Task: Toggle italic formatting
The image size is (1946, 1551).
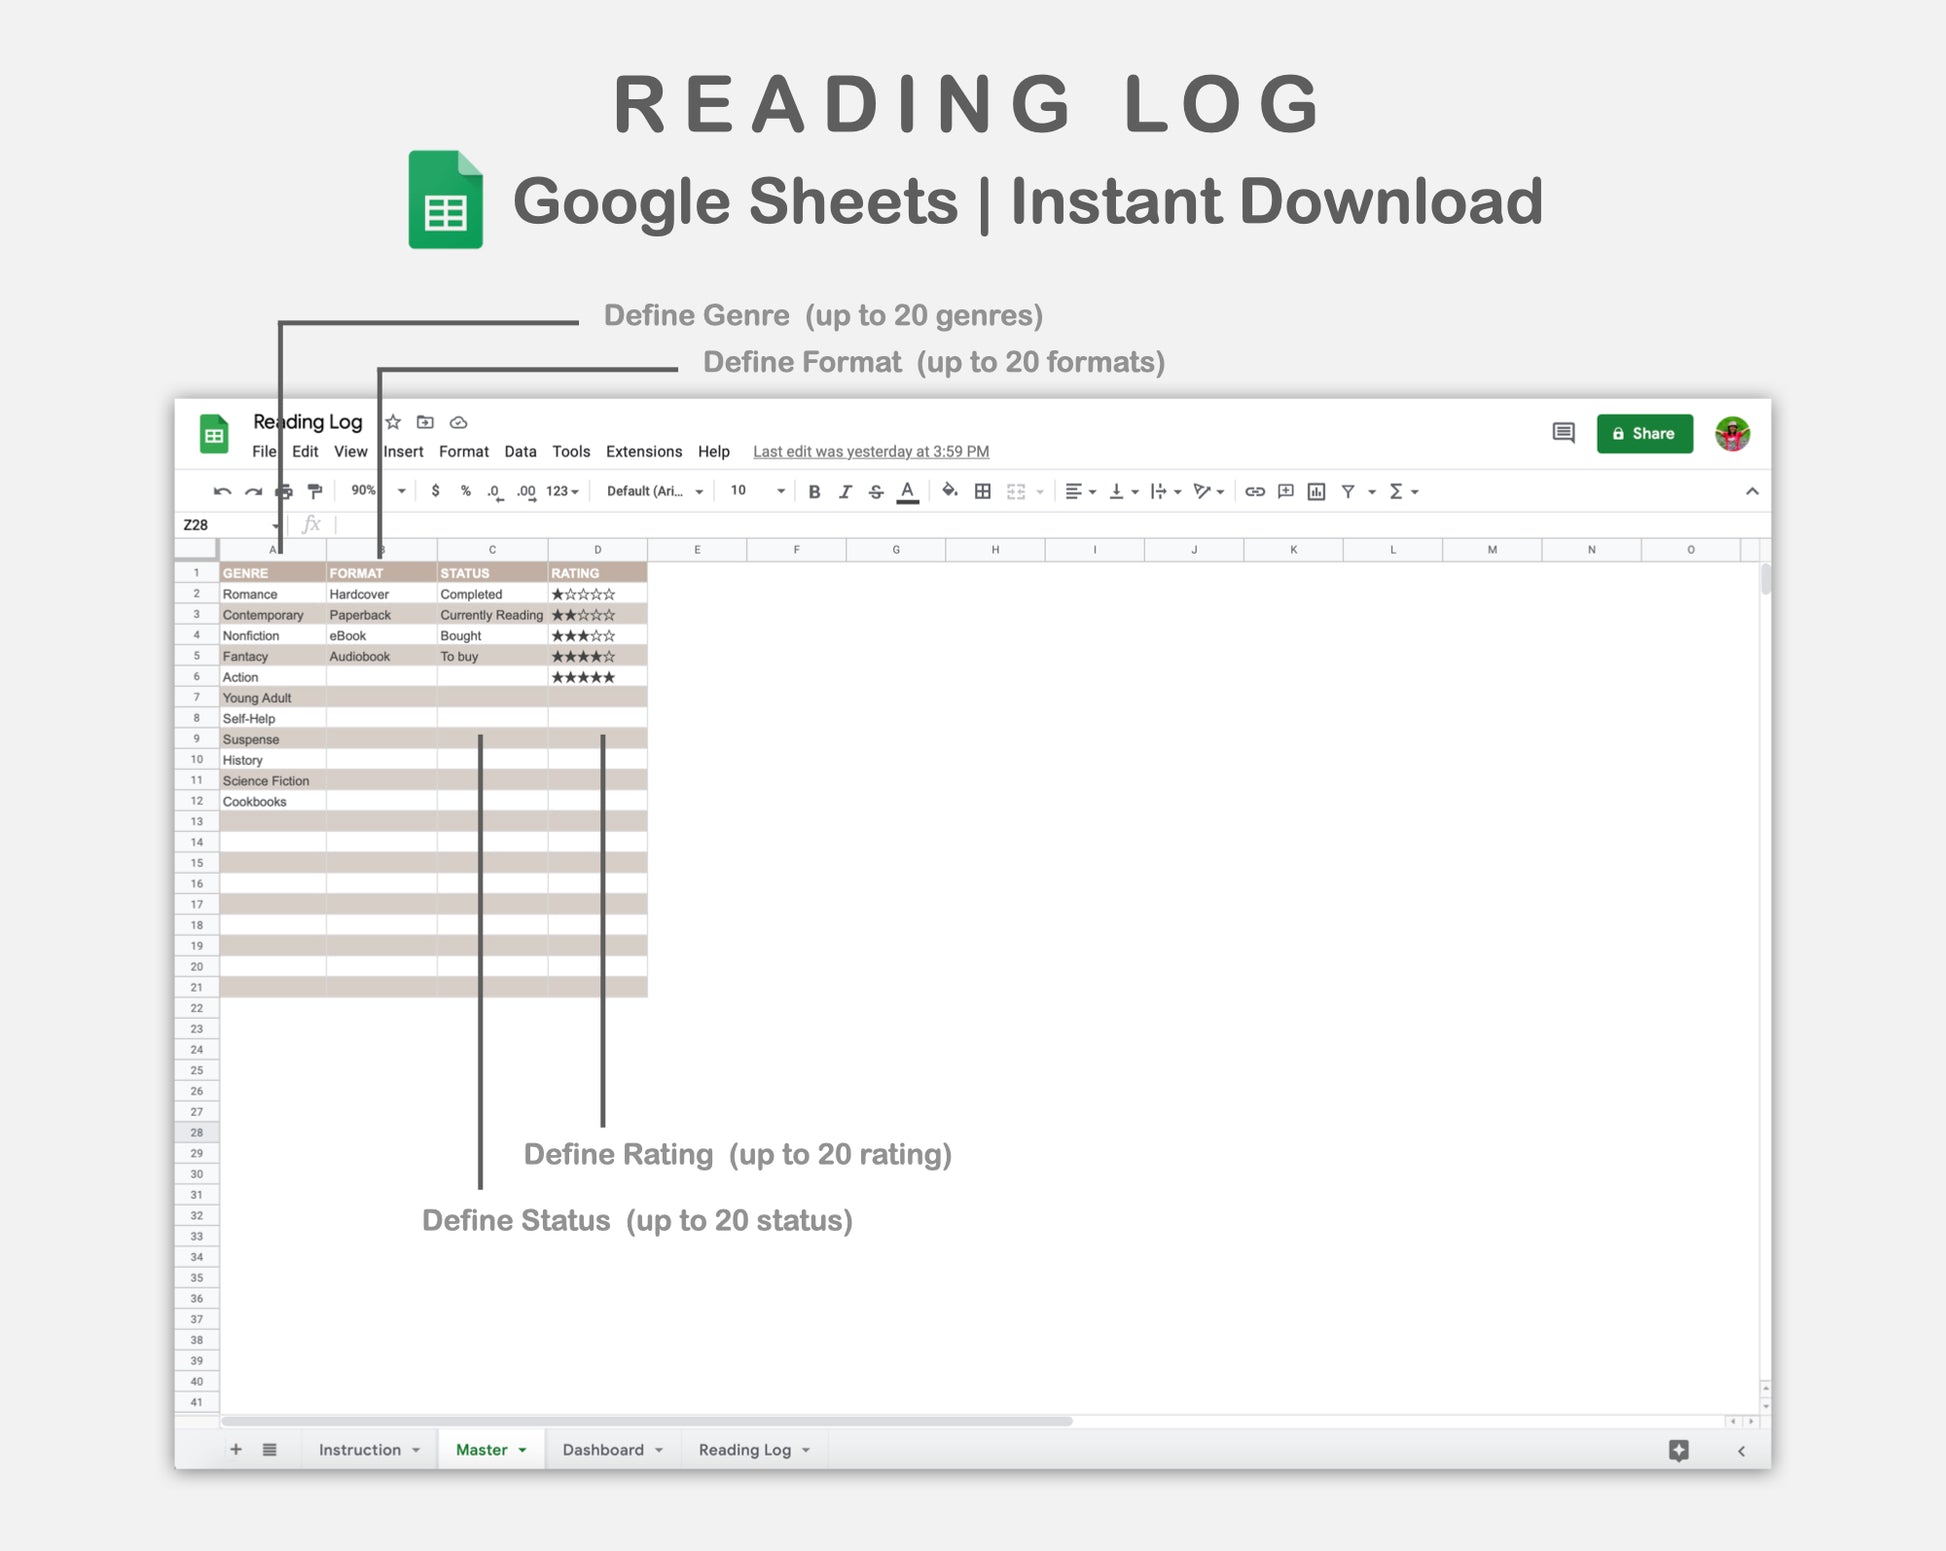Action: pyautogui.click(x=845, y=491)
